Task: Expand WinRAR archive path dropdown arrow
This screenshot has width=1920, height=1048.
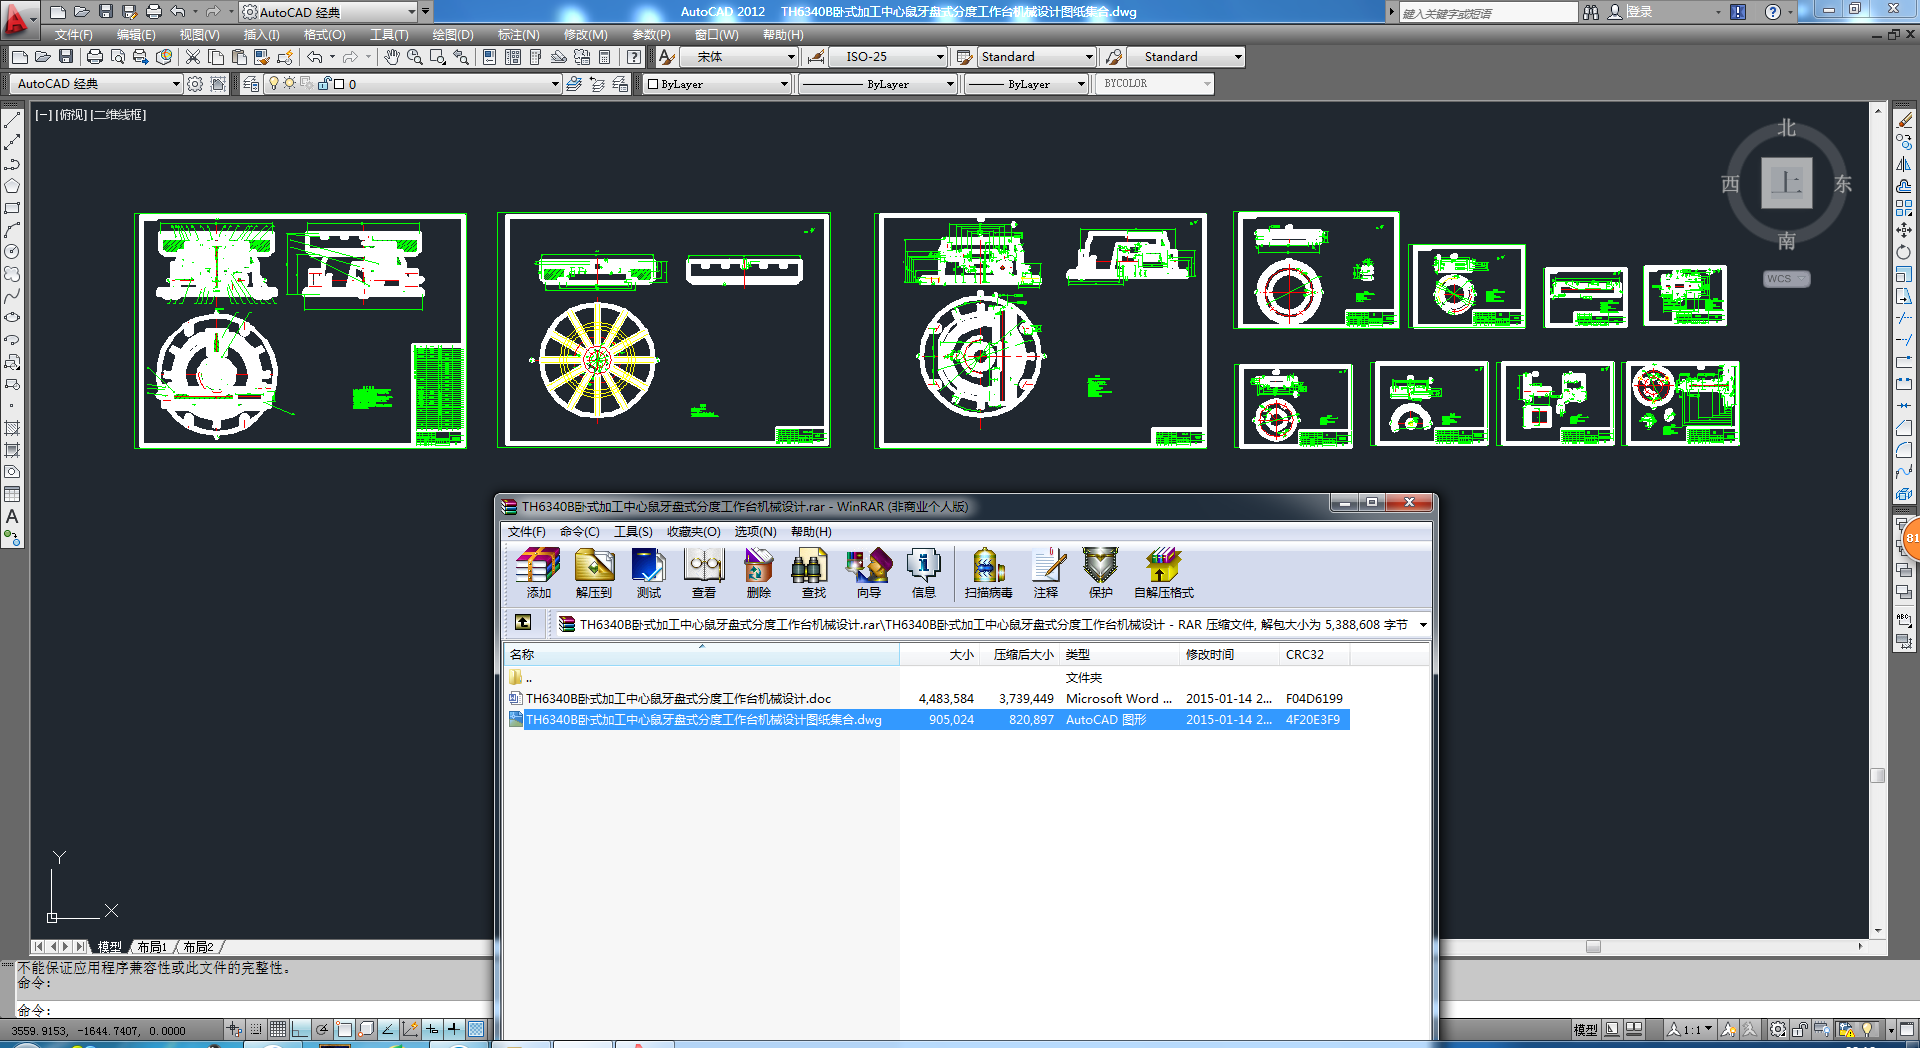Action: point(1422,625)
